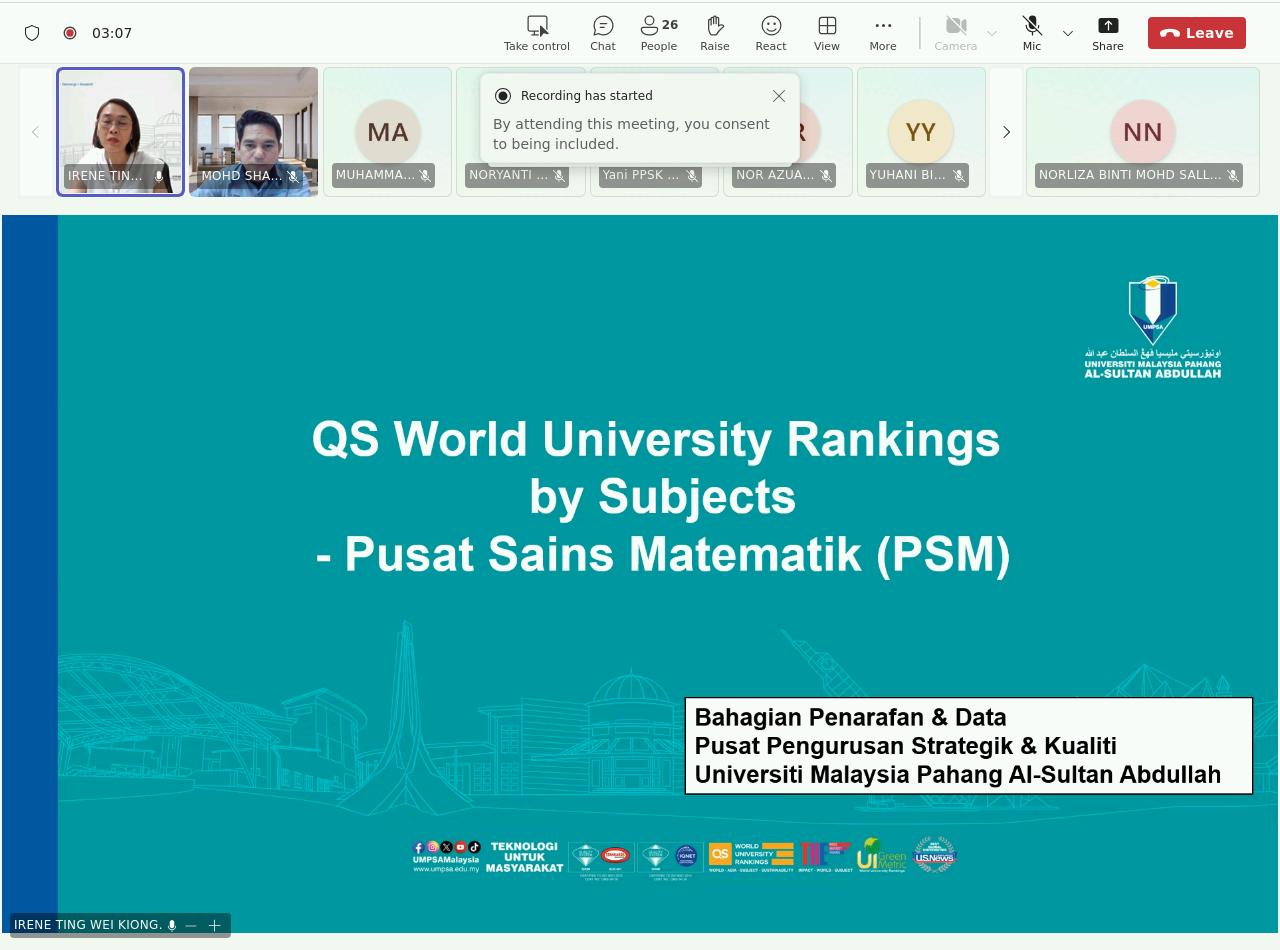Click the QS World University Rankings badge
This screenshot has width=1280, height=950.
[751, 856]
